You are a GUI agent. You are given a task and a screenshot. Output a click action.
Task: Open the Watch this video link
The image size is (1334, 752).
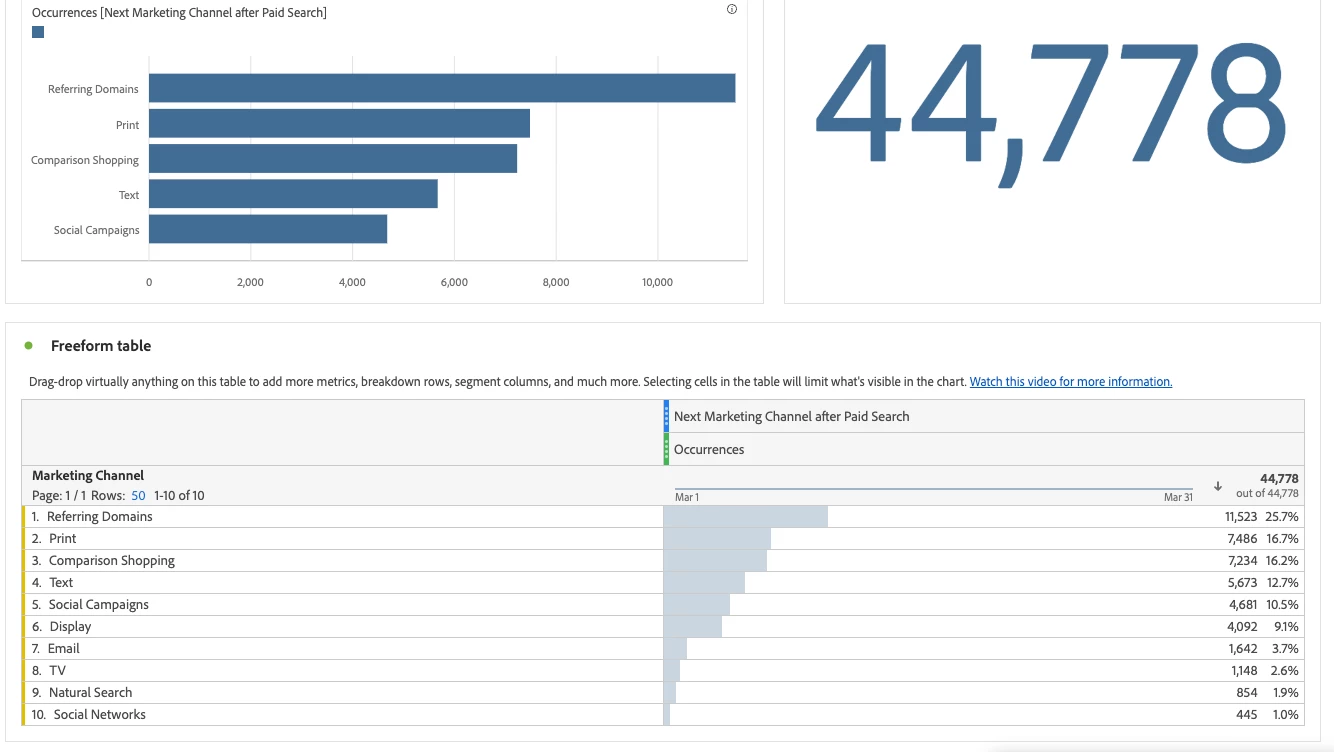1071,381
